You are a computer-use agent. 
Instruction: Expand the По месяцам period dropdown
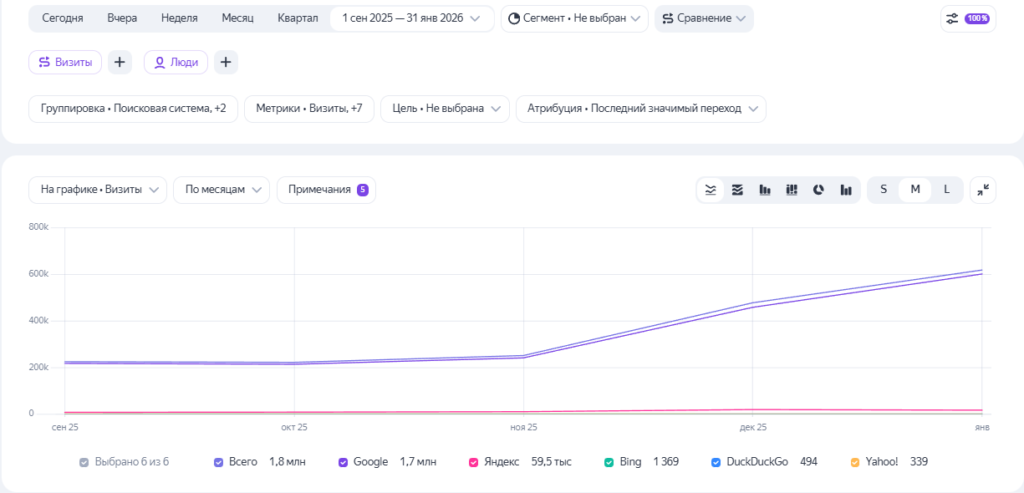click(x=221, y=190)
